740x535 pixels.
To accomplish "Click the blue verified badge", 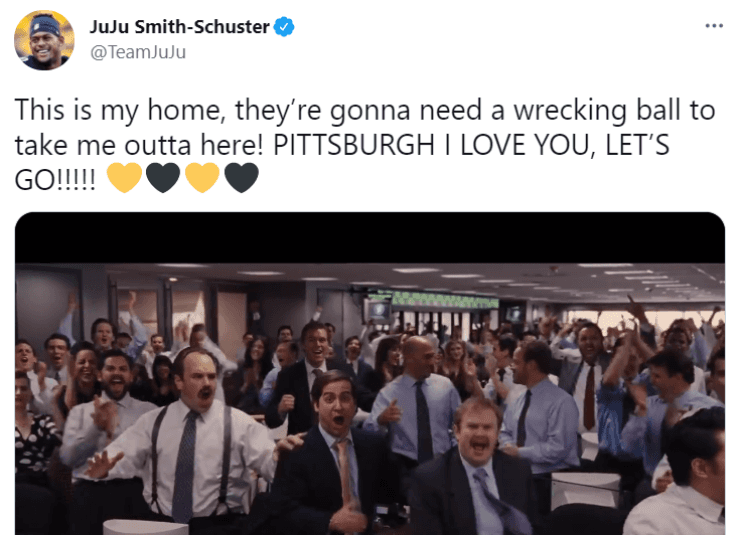I will pos(284,27).
